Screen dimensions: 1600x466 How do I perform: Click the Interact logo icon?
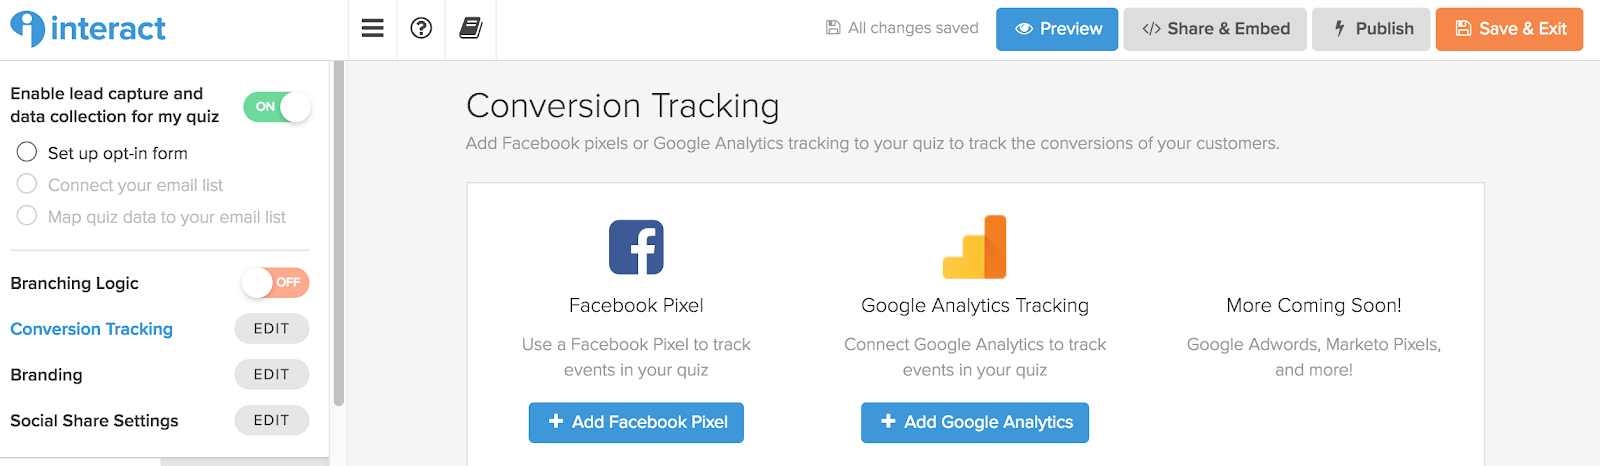(27, 28)
